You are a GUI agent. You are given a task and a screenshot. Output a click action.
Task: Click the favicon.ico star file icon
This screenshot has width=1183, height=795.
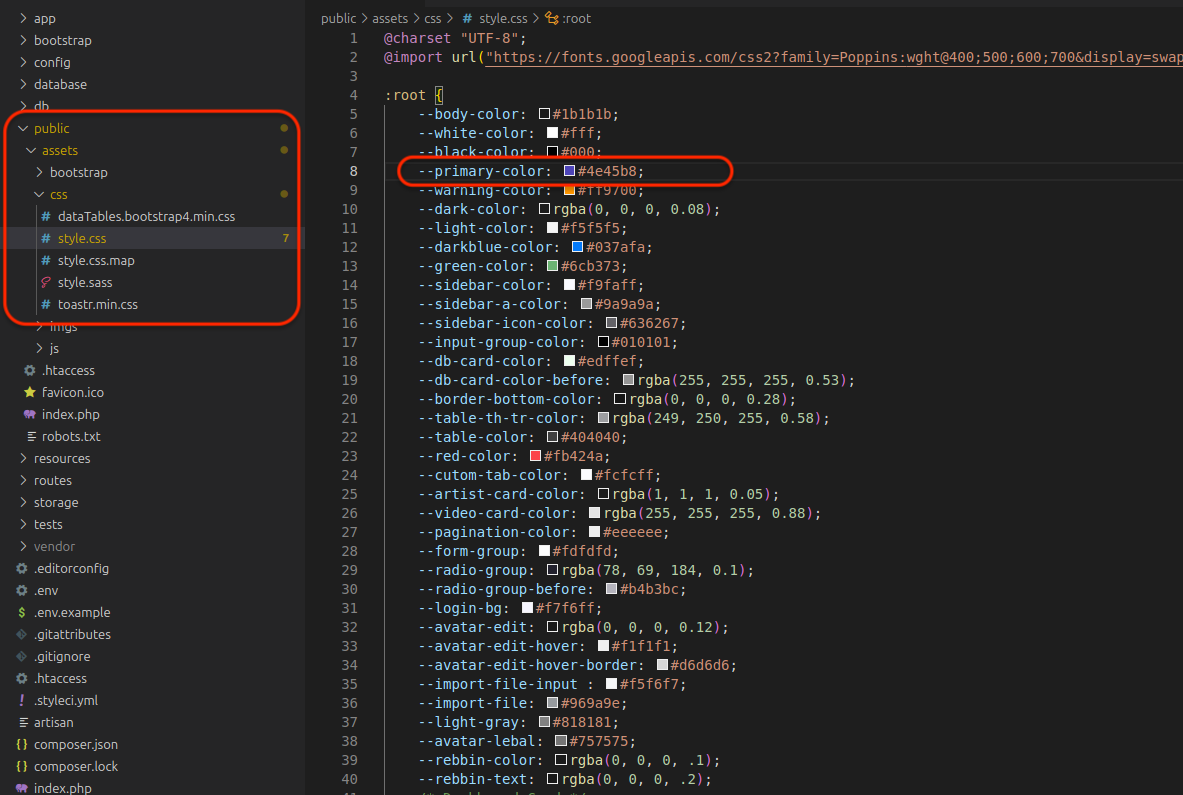pyautogui.click(x=30, y=392)
